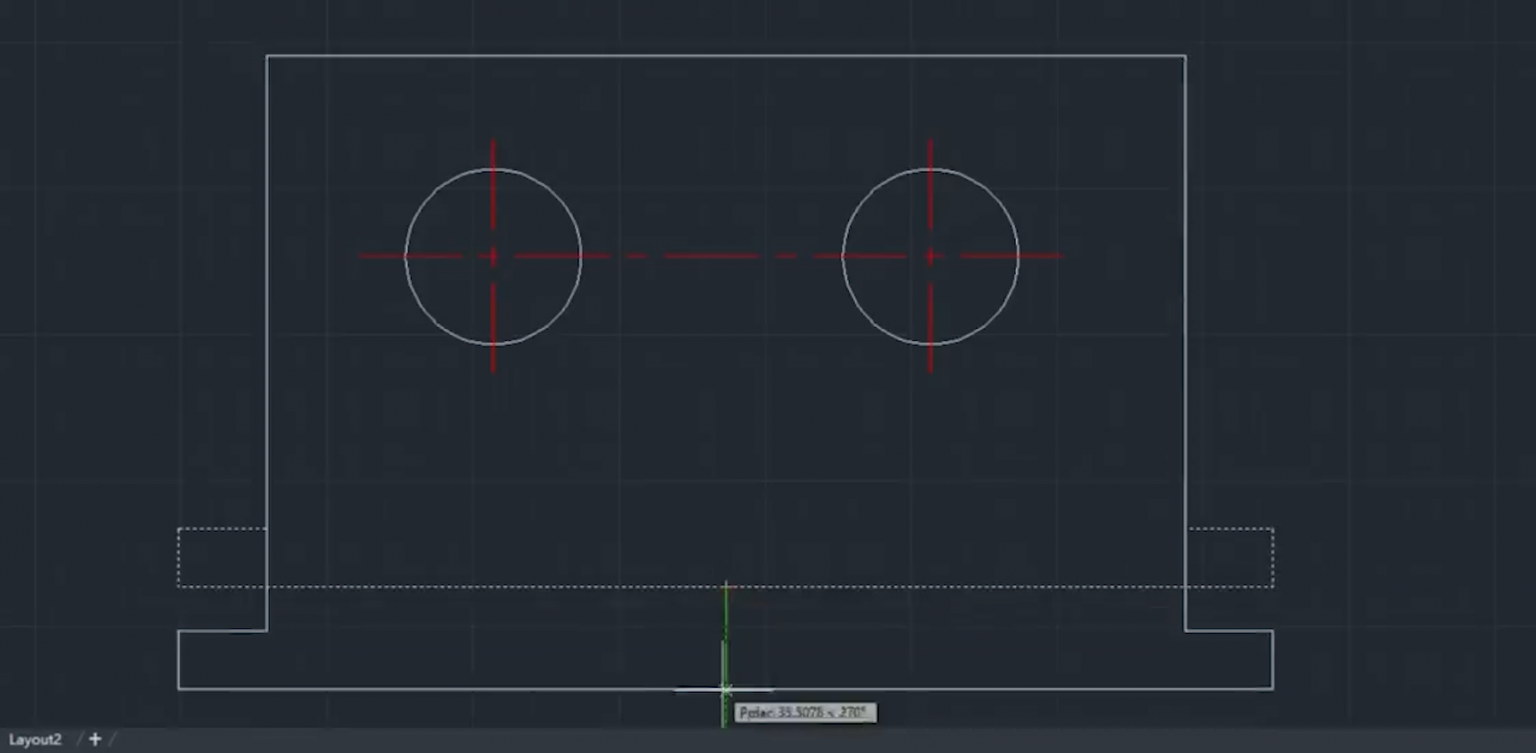
Task: Switch to the Layout2 tab
Action: click(x=34, y=739)
